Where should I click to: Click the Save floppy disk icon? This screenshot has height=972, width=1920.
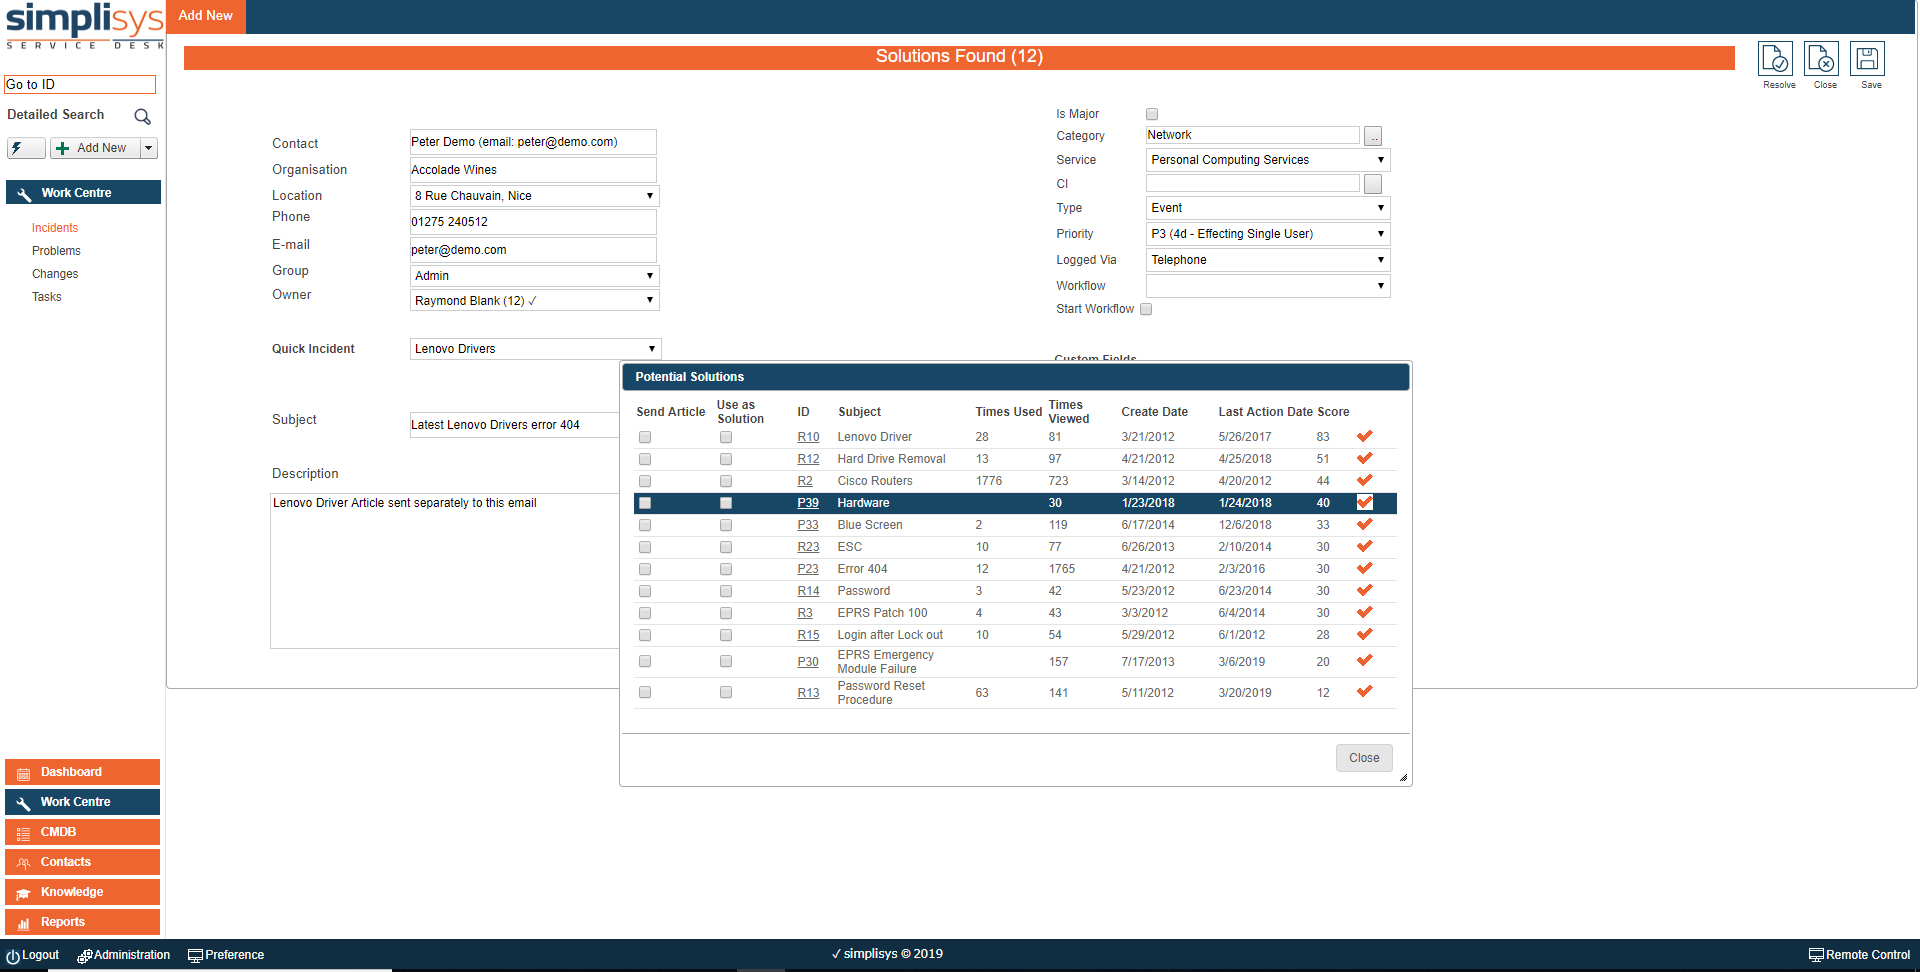pyautogui.click(x=1867, y=60)
